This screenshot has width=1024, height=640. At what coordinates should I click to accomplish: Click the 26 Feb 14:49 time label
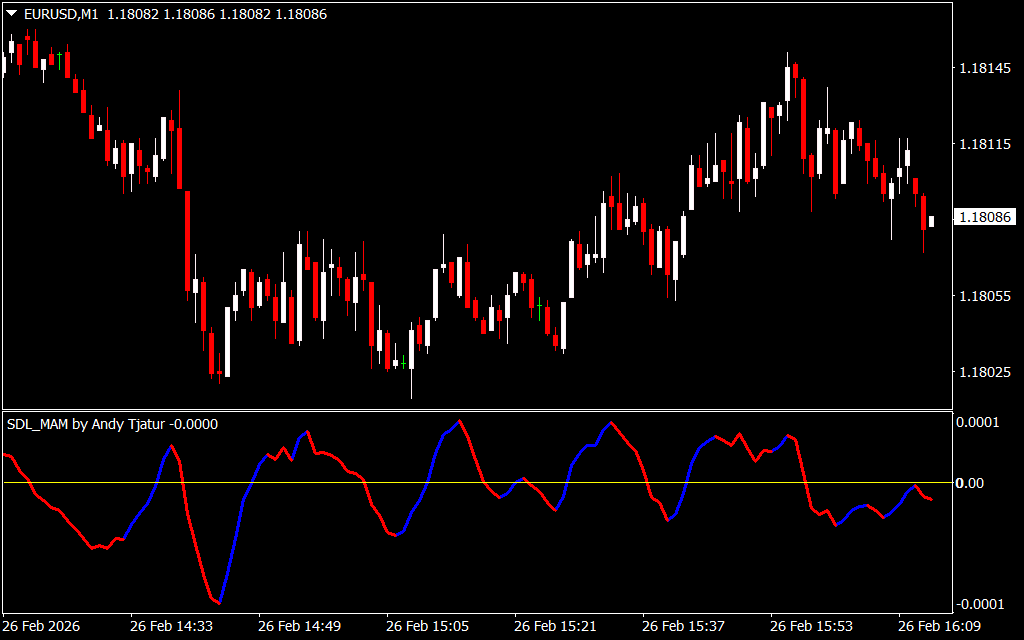click(x=299, y=626)
